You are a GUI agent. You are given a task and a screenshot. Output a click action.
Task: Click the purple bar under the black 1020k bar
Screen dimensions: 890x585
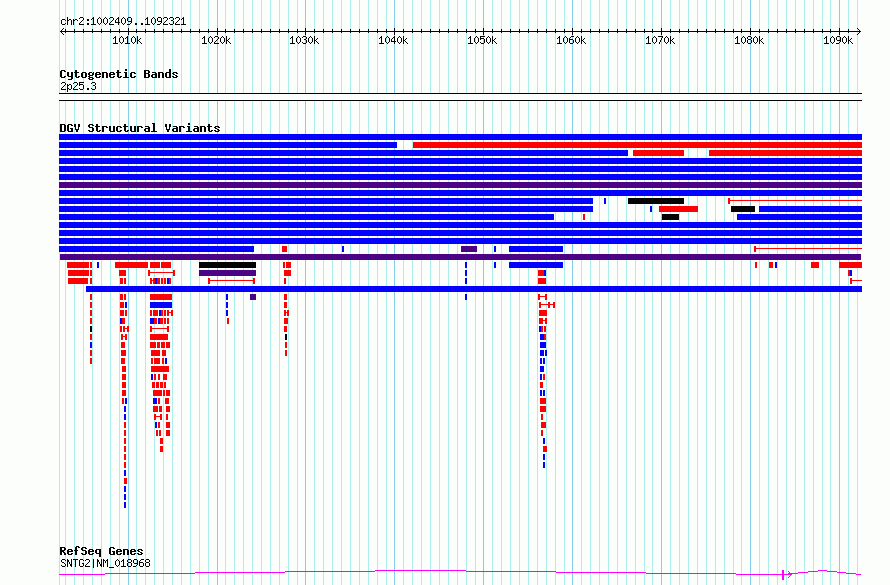[x=227, y=273]
